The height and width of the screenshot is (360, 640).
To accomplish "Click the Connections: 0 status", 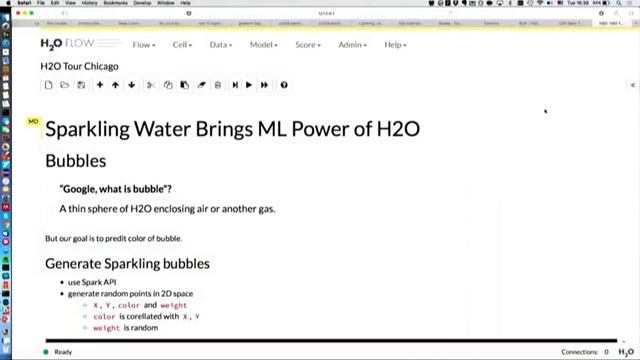I will coord(584,352).
